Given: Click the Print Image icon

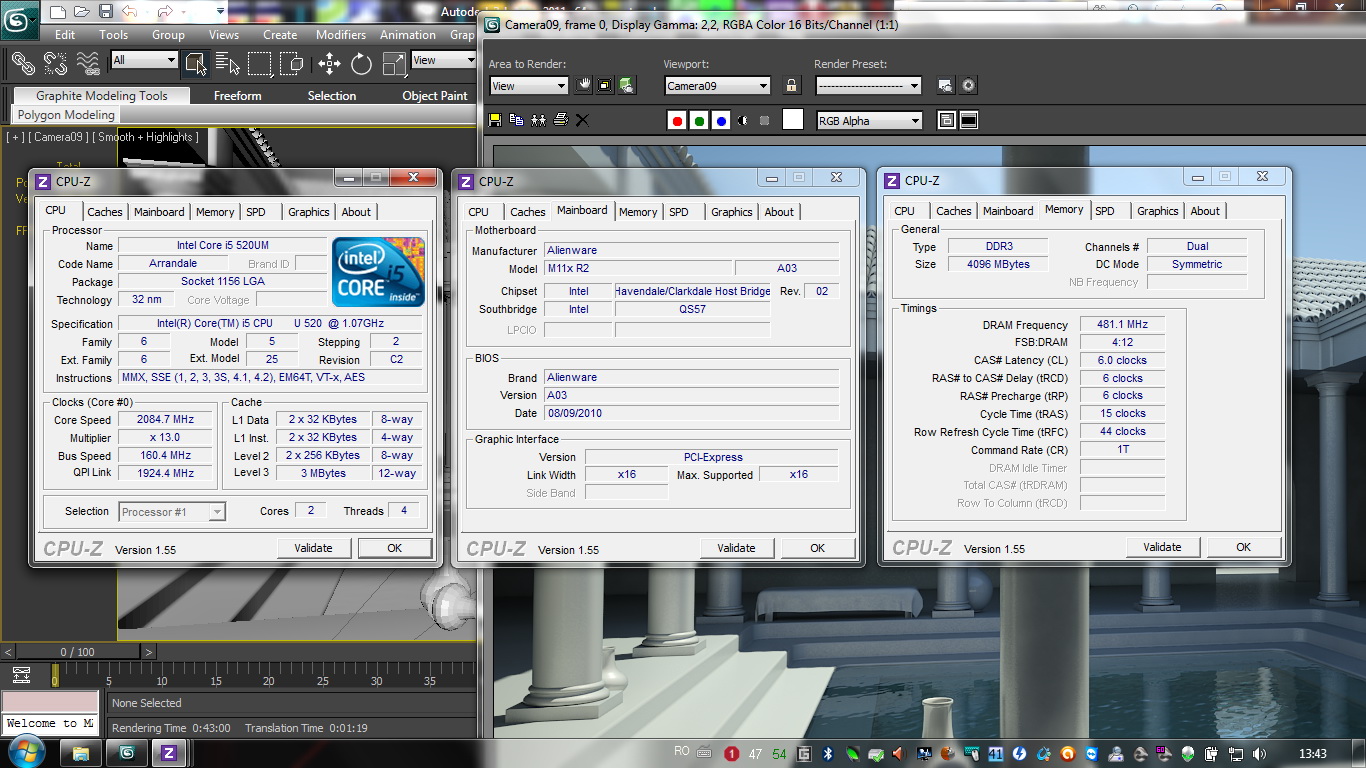Looking at the screenshot, I should 561,120.
